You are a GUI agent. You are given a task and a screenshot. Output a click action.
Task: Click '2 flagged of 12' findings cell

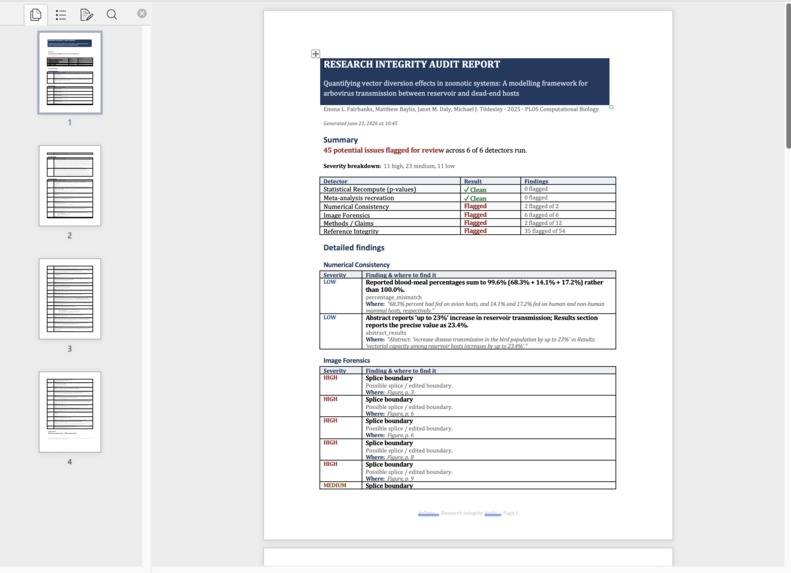[x=568, y=223]
